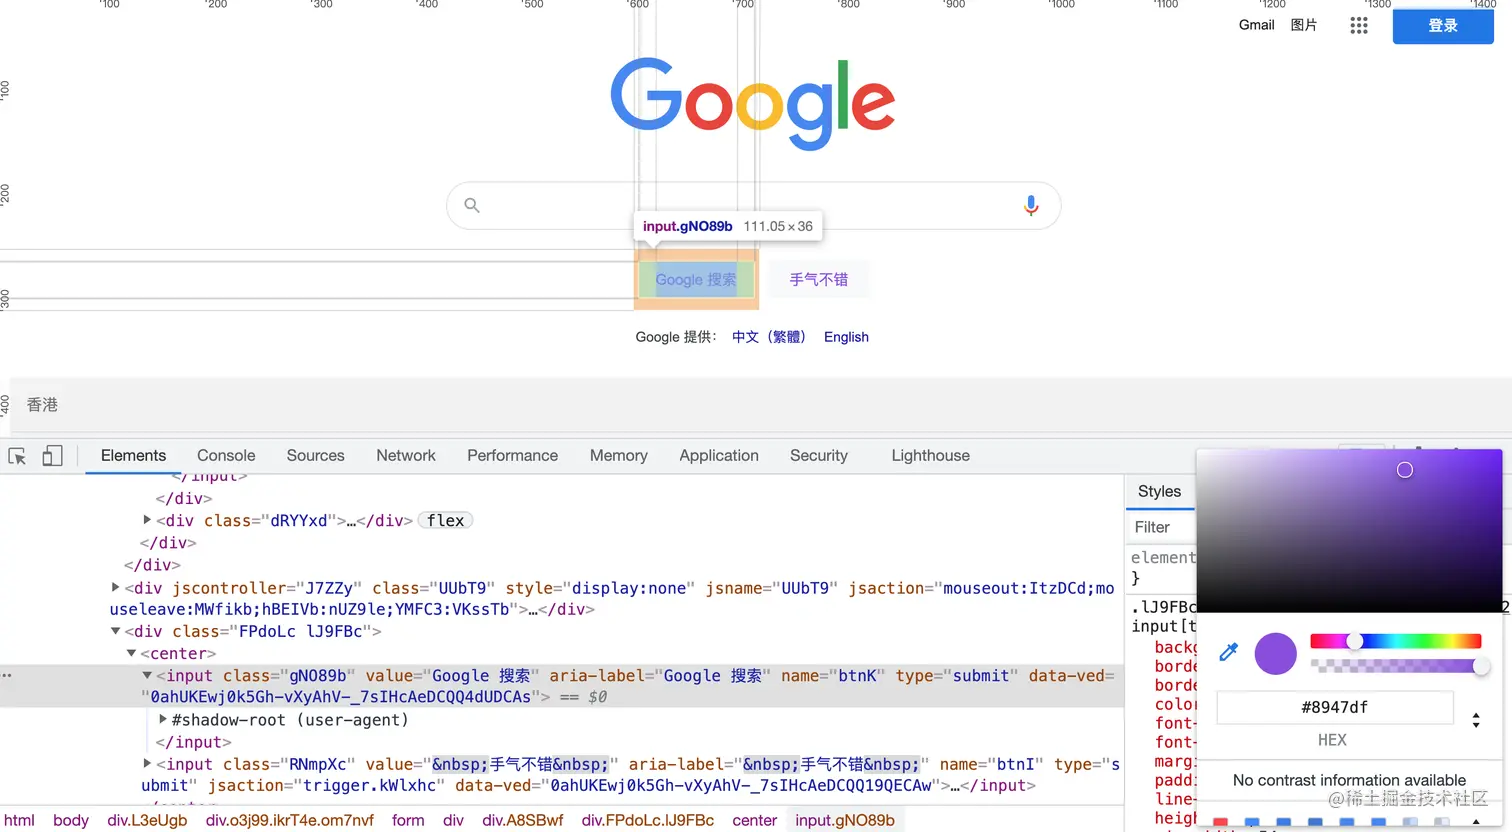Viewport: 1512px width, 832px height.
Task: Toggle the device toolbar icon in DevTools
Action: point(52,456)
